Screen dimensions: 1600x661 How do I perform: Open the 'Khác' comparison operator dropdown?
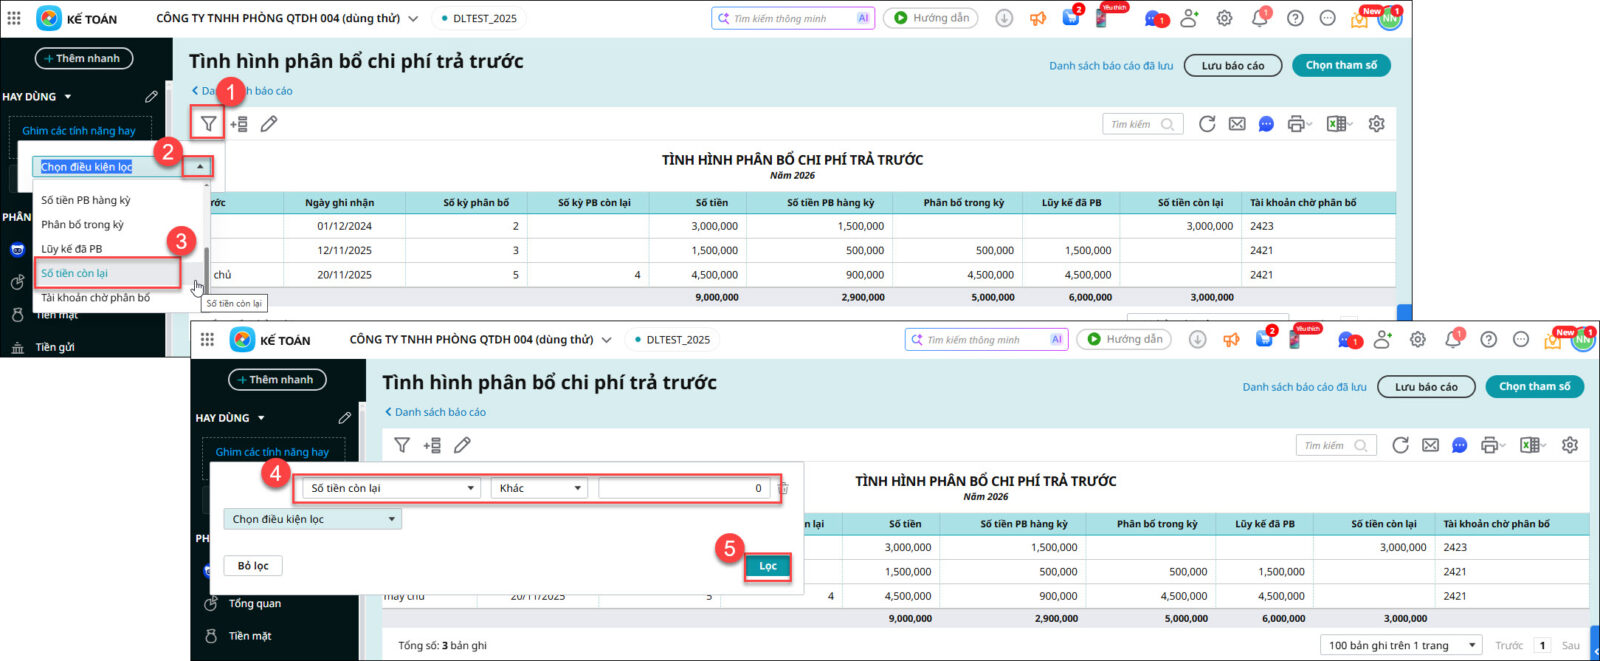[x=540, y=488]
